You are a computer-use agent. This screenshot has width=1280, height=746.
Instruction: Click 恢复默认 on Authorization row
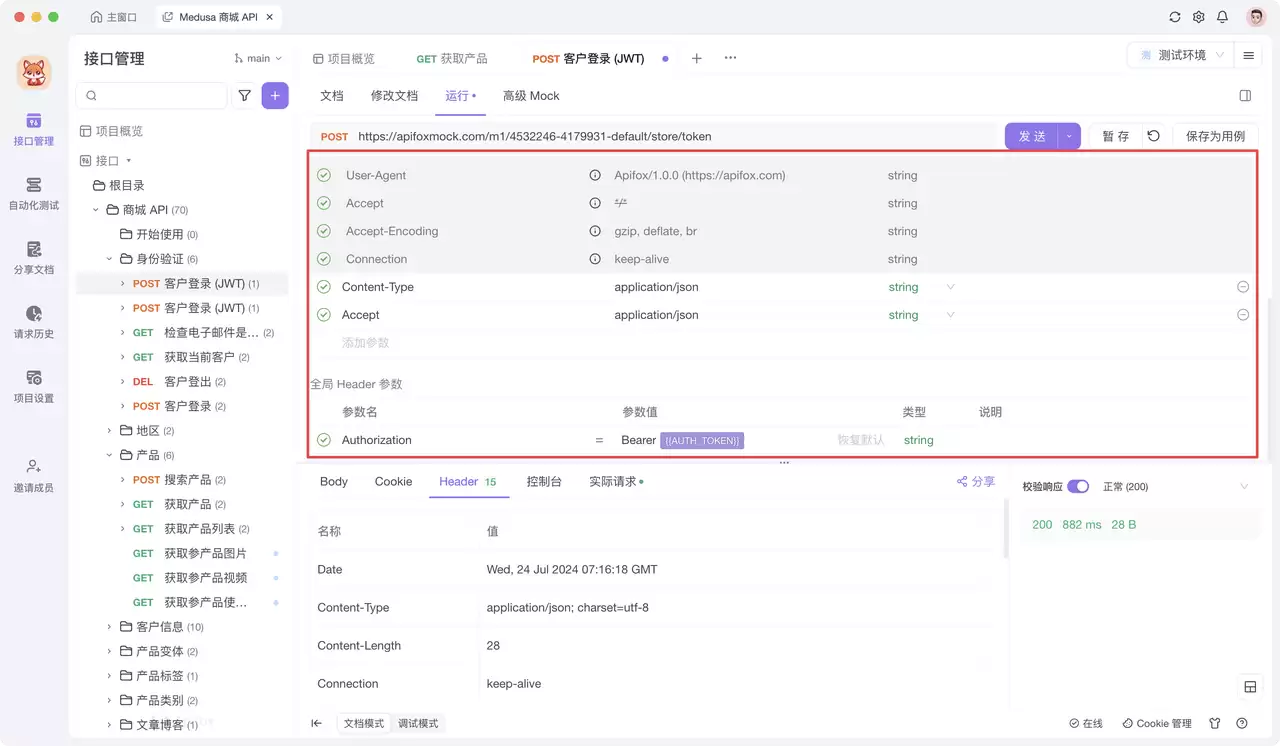pyautogui.click(x=860, y=440)
